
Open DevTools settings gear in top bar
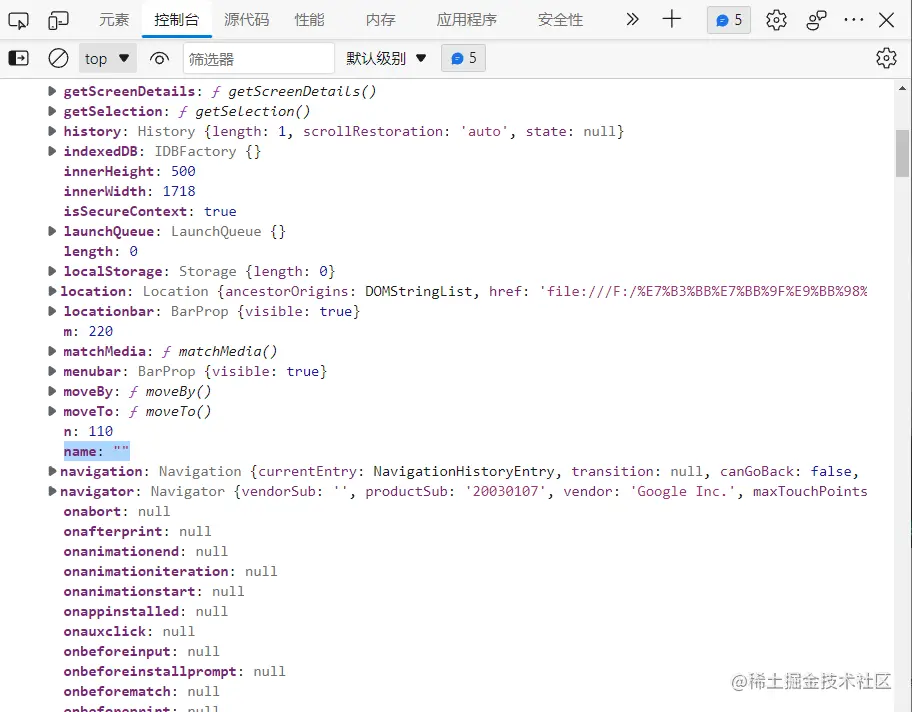pos(776,20)
